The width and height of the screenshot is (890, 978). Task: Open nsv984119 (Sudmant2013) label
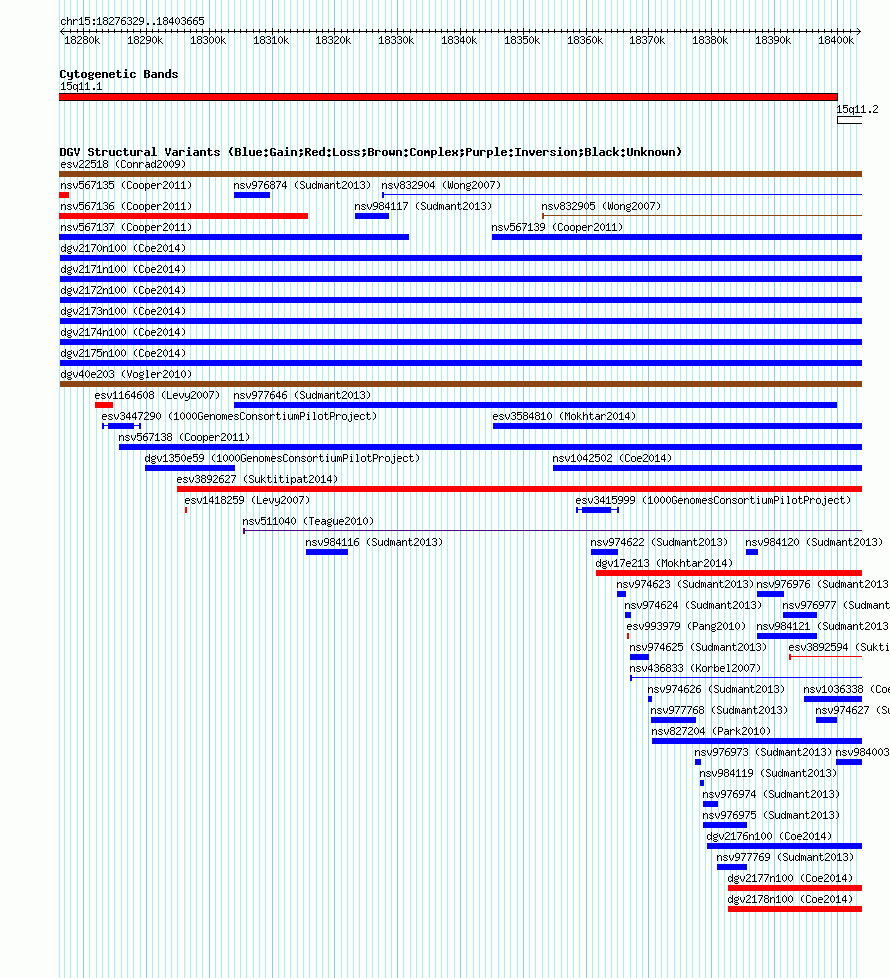(x=768, y=773)
